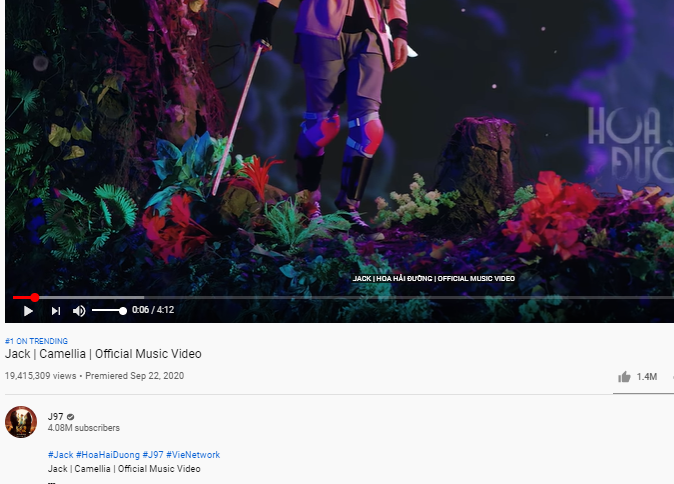Screen dimensions: 674x484
Task: Click the 4.08M subscribers text
Action: point(84,428)
